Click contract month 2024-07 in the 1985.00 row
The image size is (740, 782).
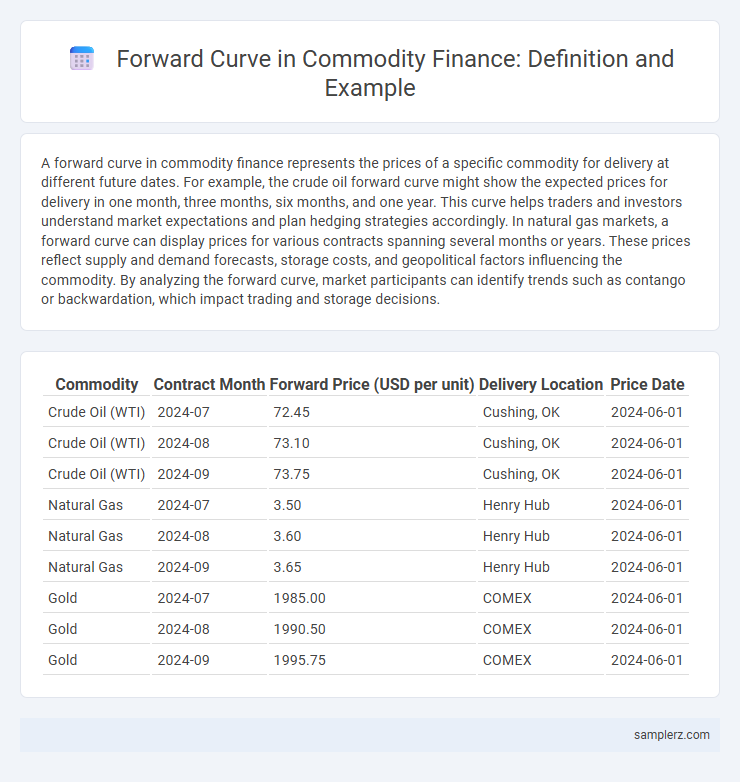pyautogui.click(x=184, y=598)
